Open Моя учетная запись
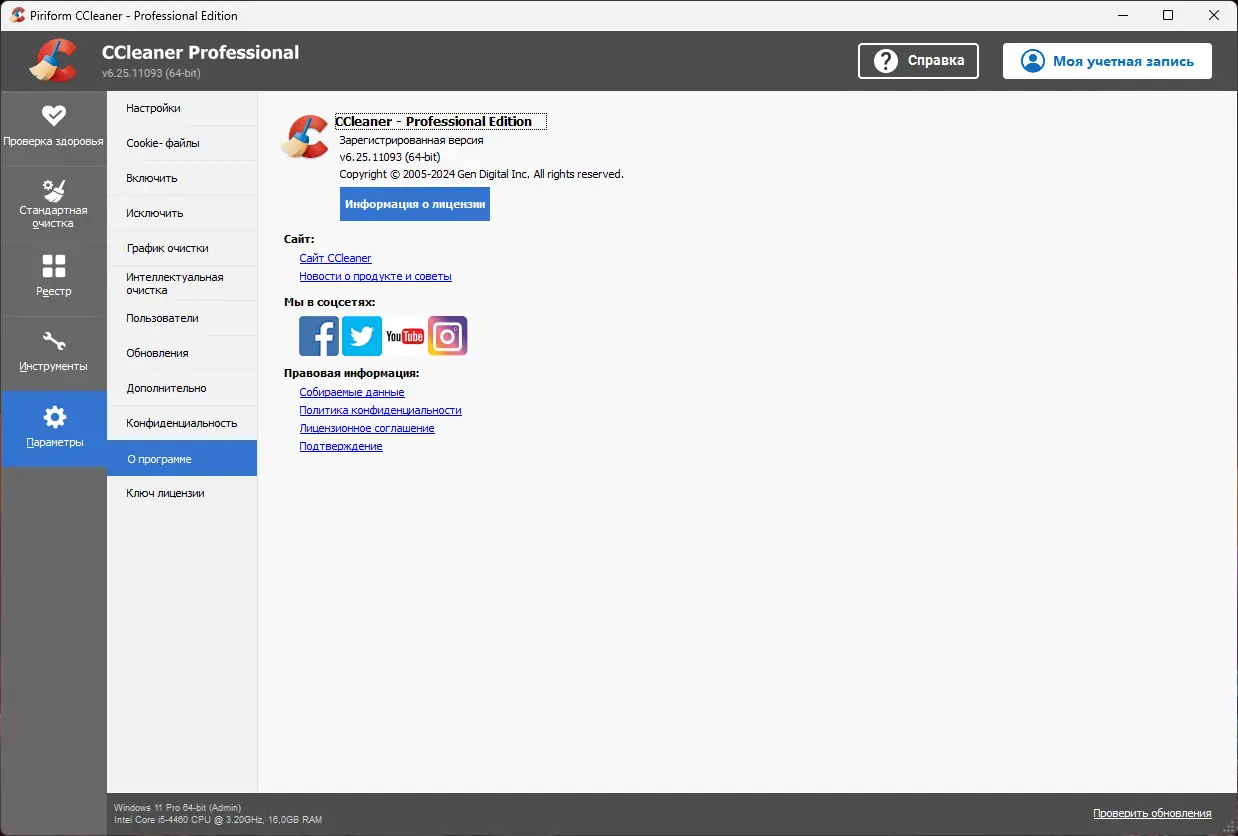The height and width of the screenshot is (836, 1238). 1106,60
